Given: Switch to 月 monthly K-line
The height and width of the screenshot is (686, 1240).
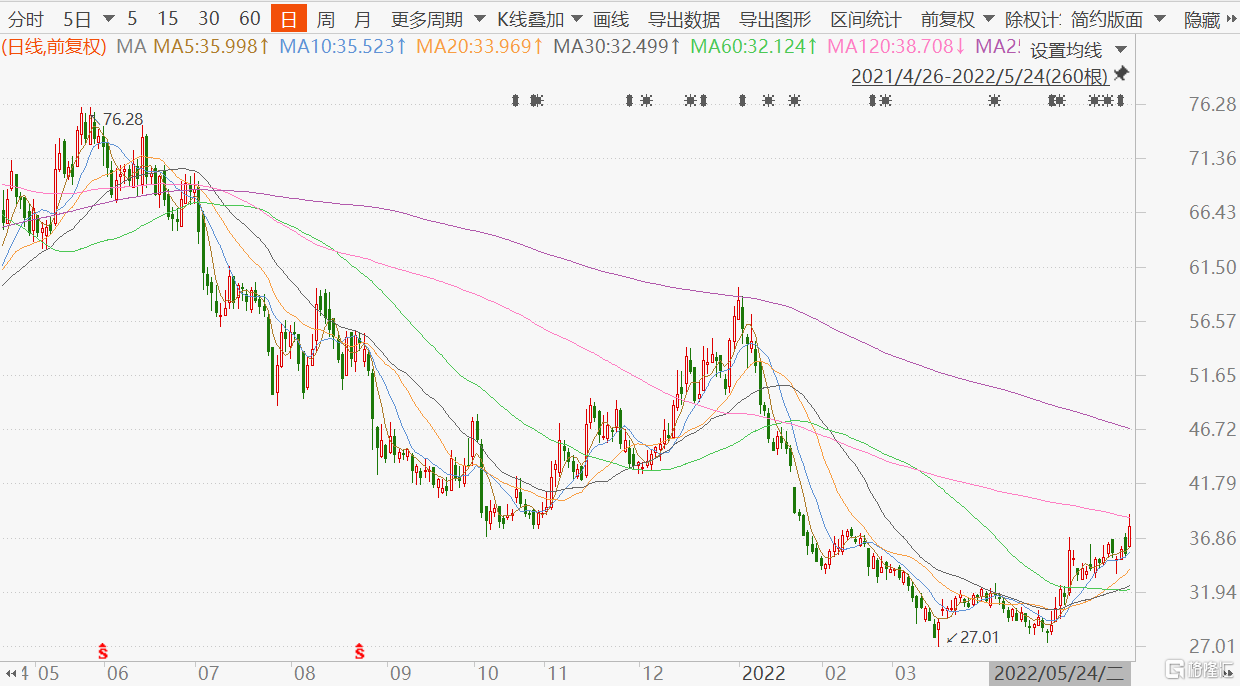Looking at the screenshot, I should tap(363, 19).
